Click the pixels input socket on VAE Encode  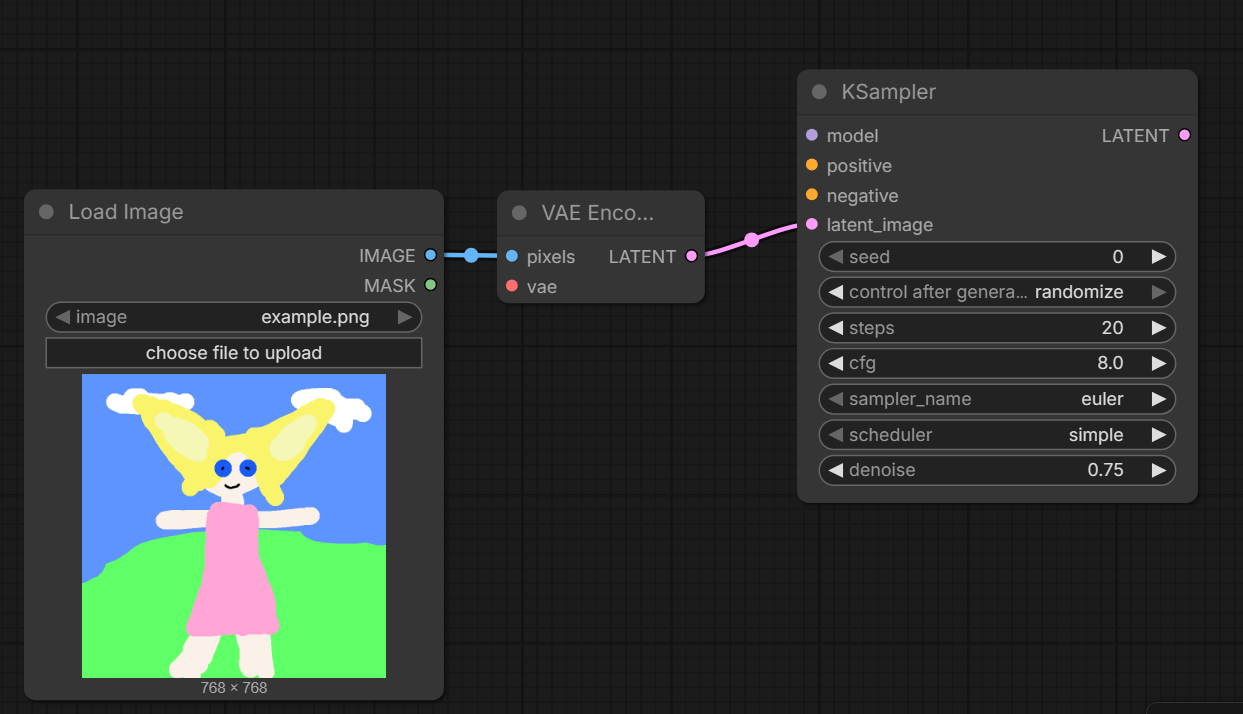pos(512,256)
